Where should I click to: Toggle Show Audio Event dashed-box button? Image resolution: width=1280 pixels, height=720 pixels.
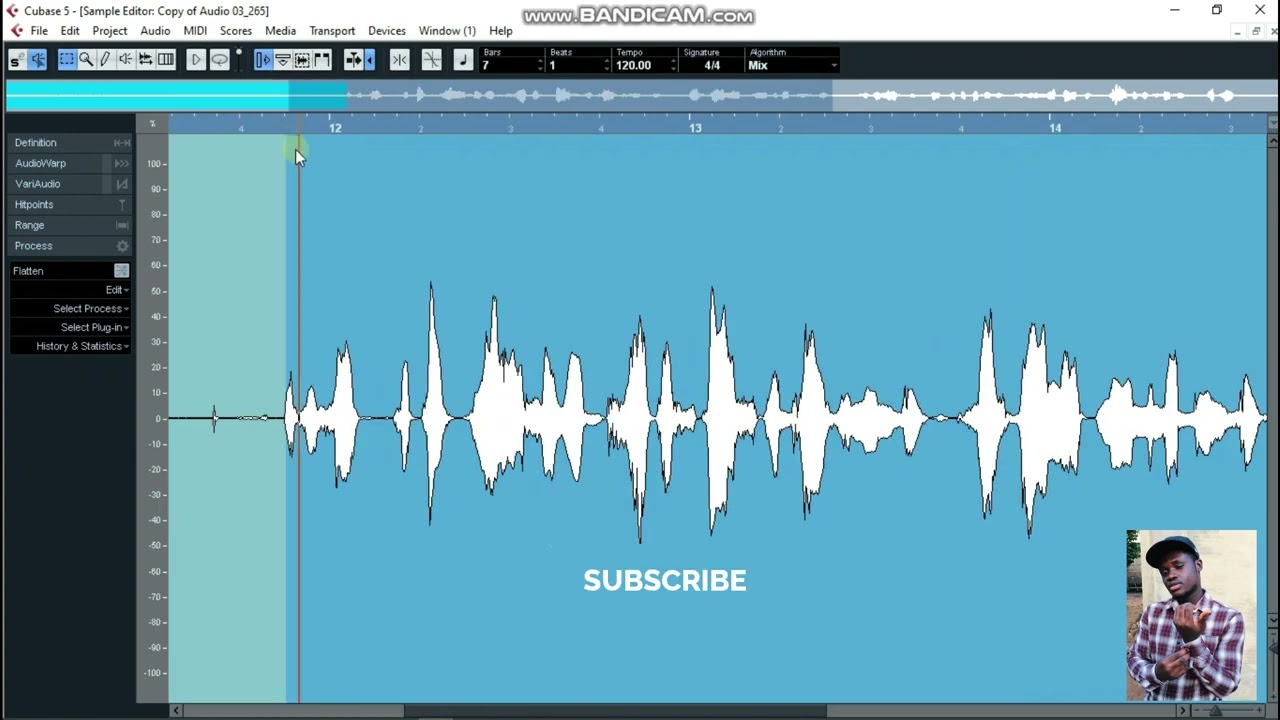tap(302, 60)
